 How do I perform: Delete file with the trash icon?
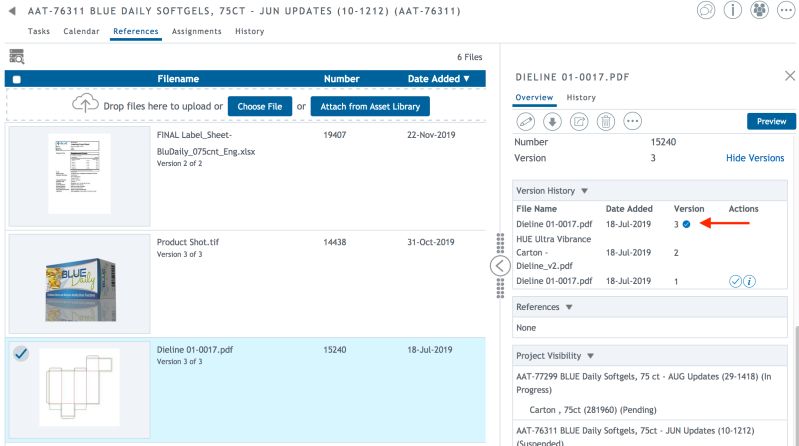pos(606,122)
